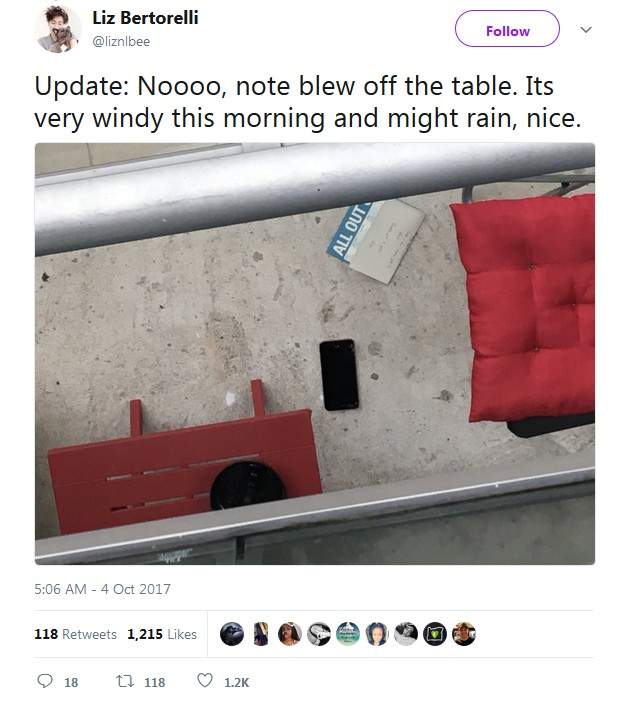
Task: Enlarge the balcony photo in tweet
Action: click(315, 353)
